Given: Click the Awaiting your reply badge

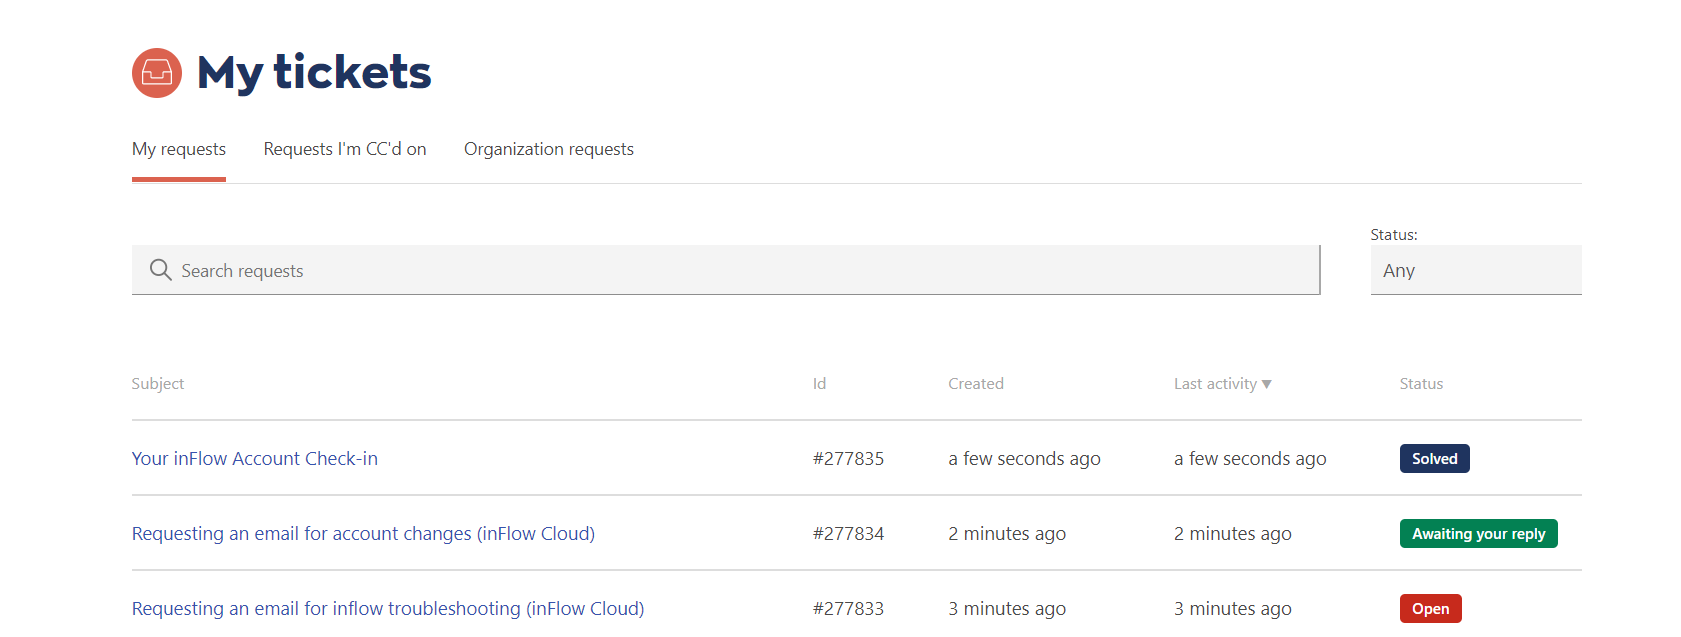Looking at the screenshot, I should point(1479,534).
